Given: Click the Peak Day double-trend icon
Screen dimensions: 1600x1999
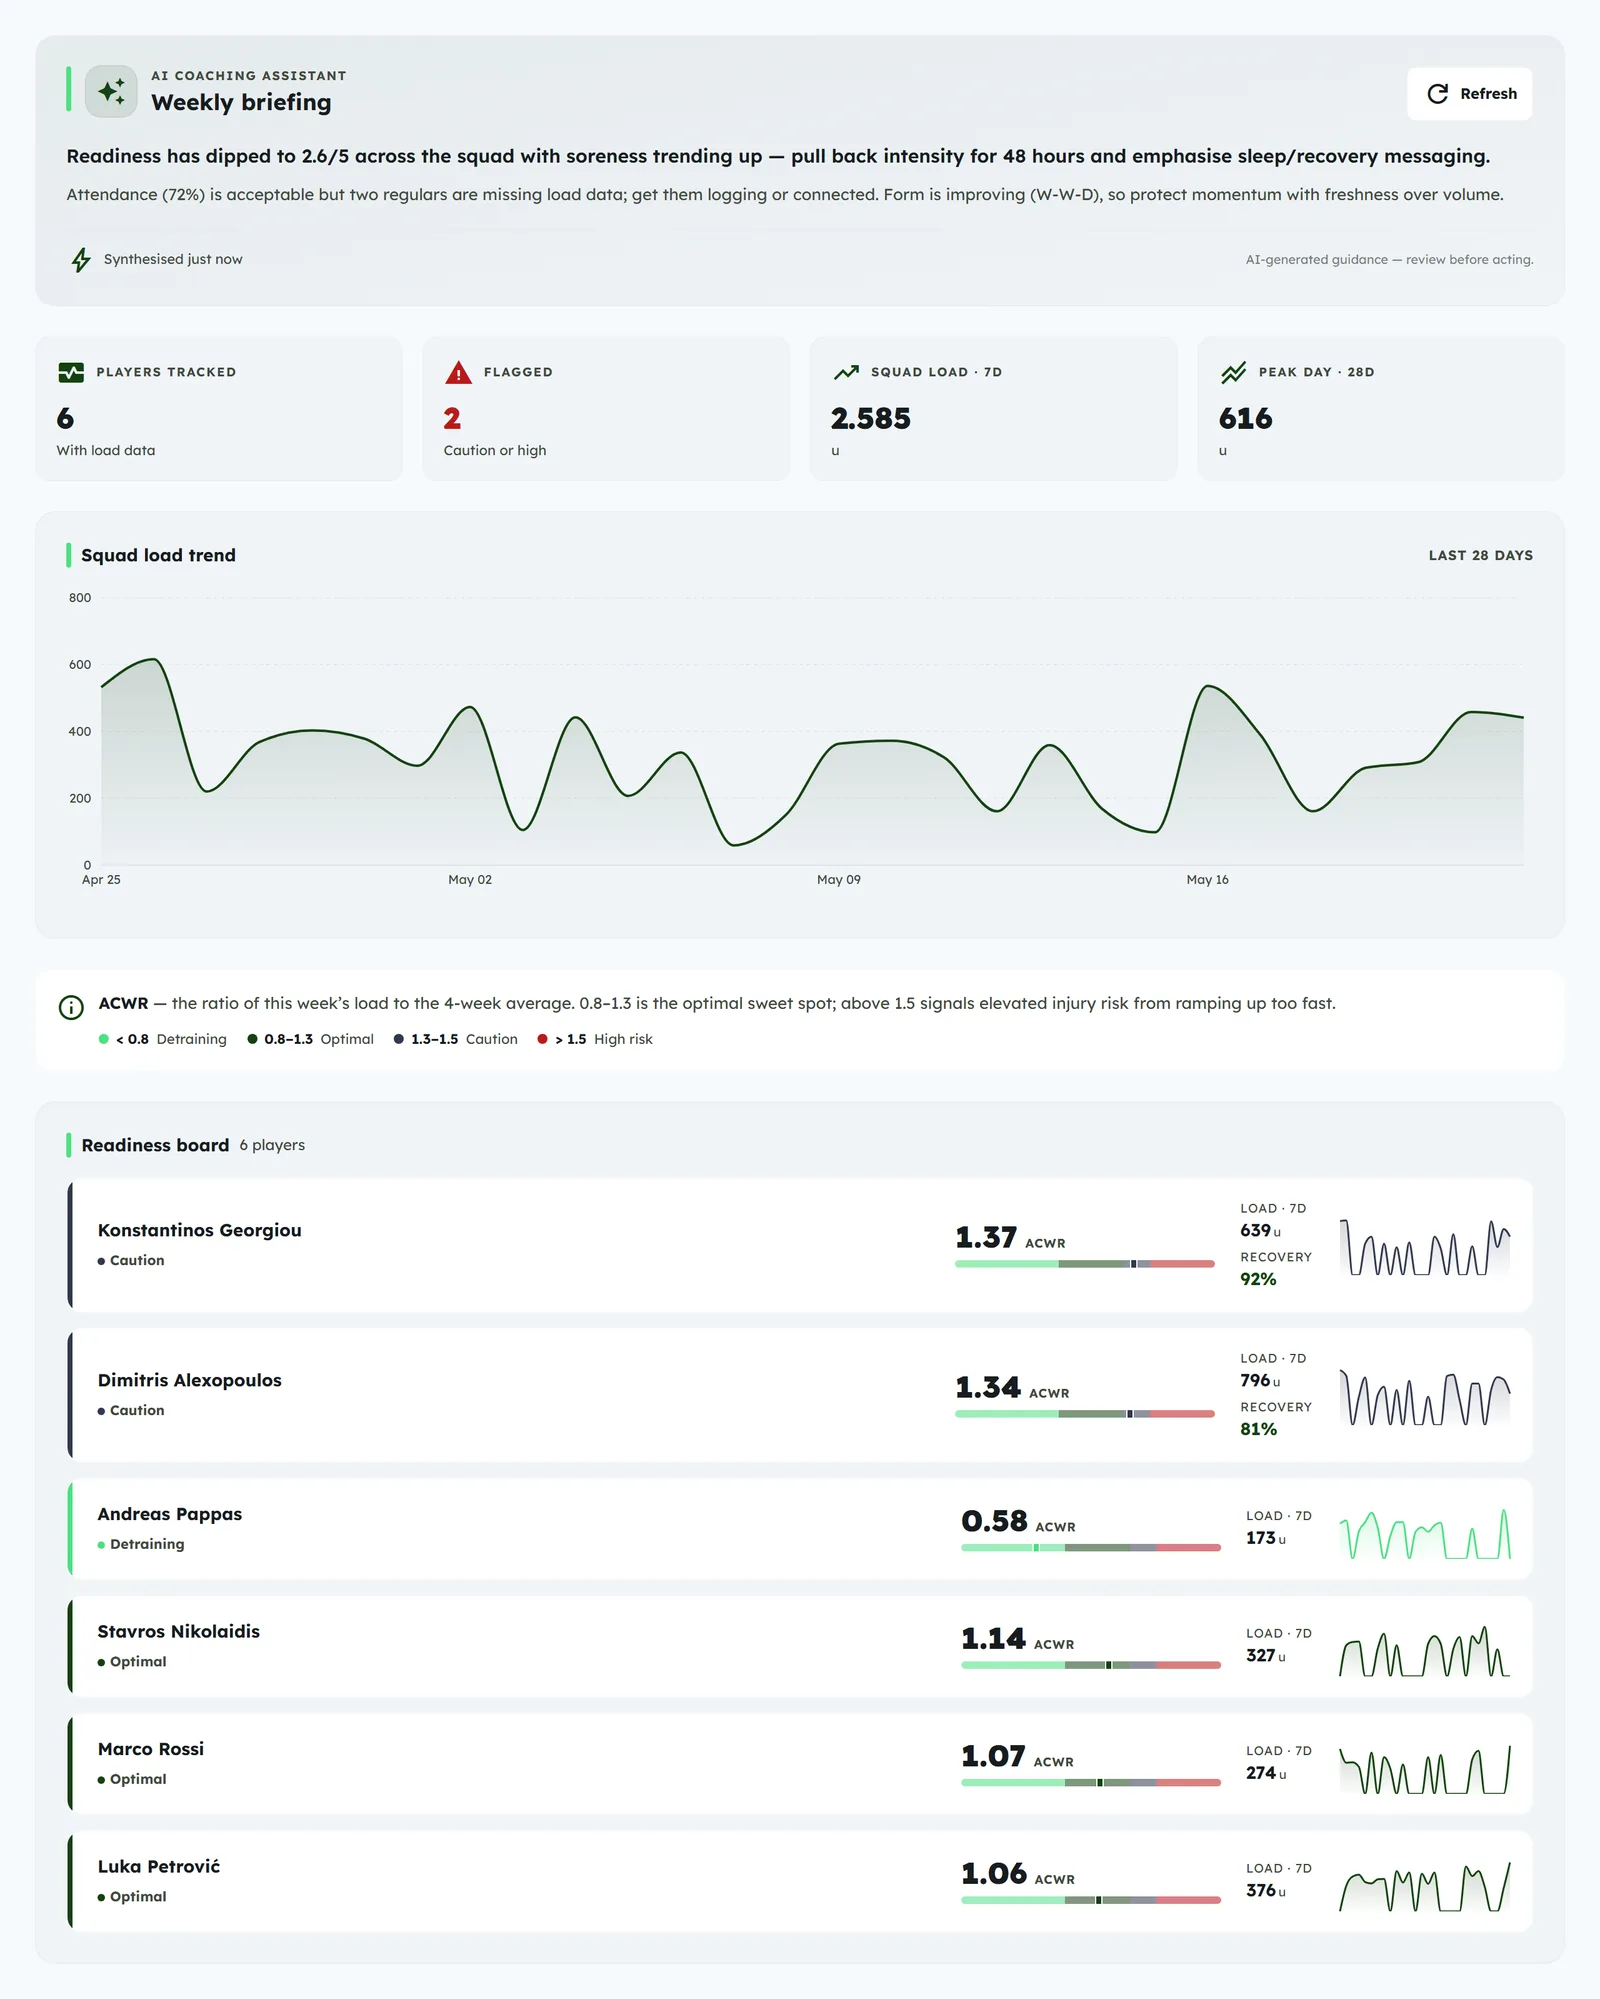Looking at the screenshot, I should [1233, 372].
